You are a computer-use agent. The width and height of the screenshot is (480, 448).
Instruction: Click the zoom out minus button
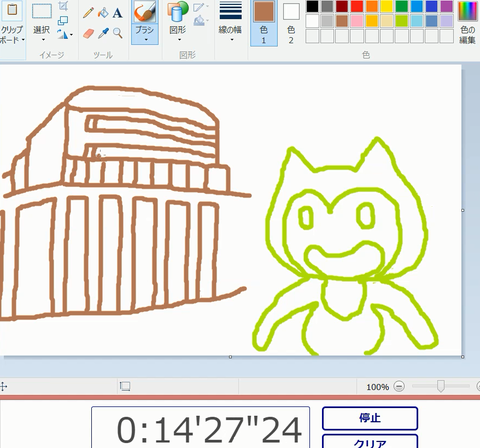pos(399,386)
